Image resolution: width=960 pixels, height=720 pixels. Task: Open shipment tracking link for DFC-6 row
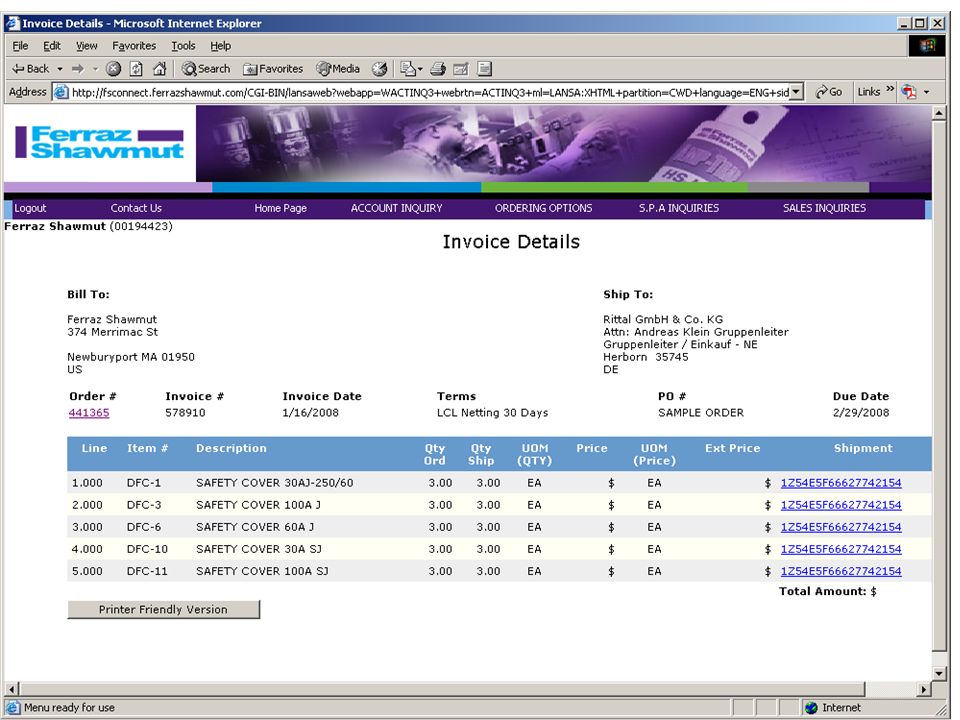841,527
